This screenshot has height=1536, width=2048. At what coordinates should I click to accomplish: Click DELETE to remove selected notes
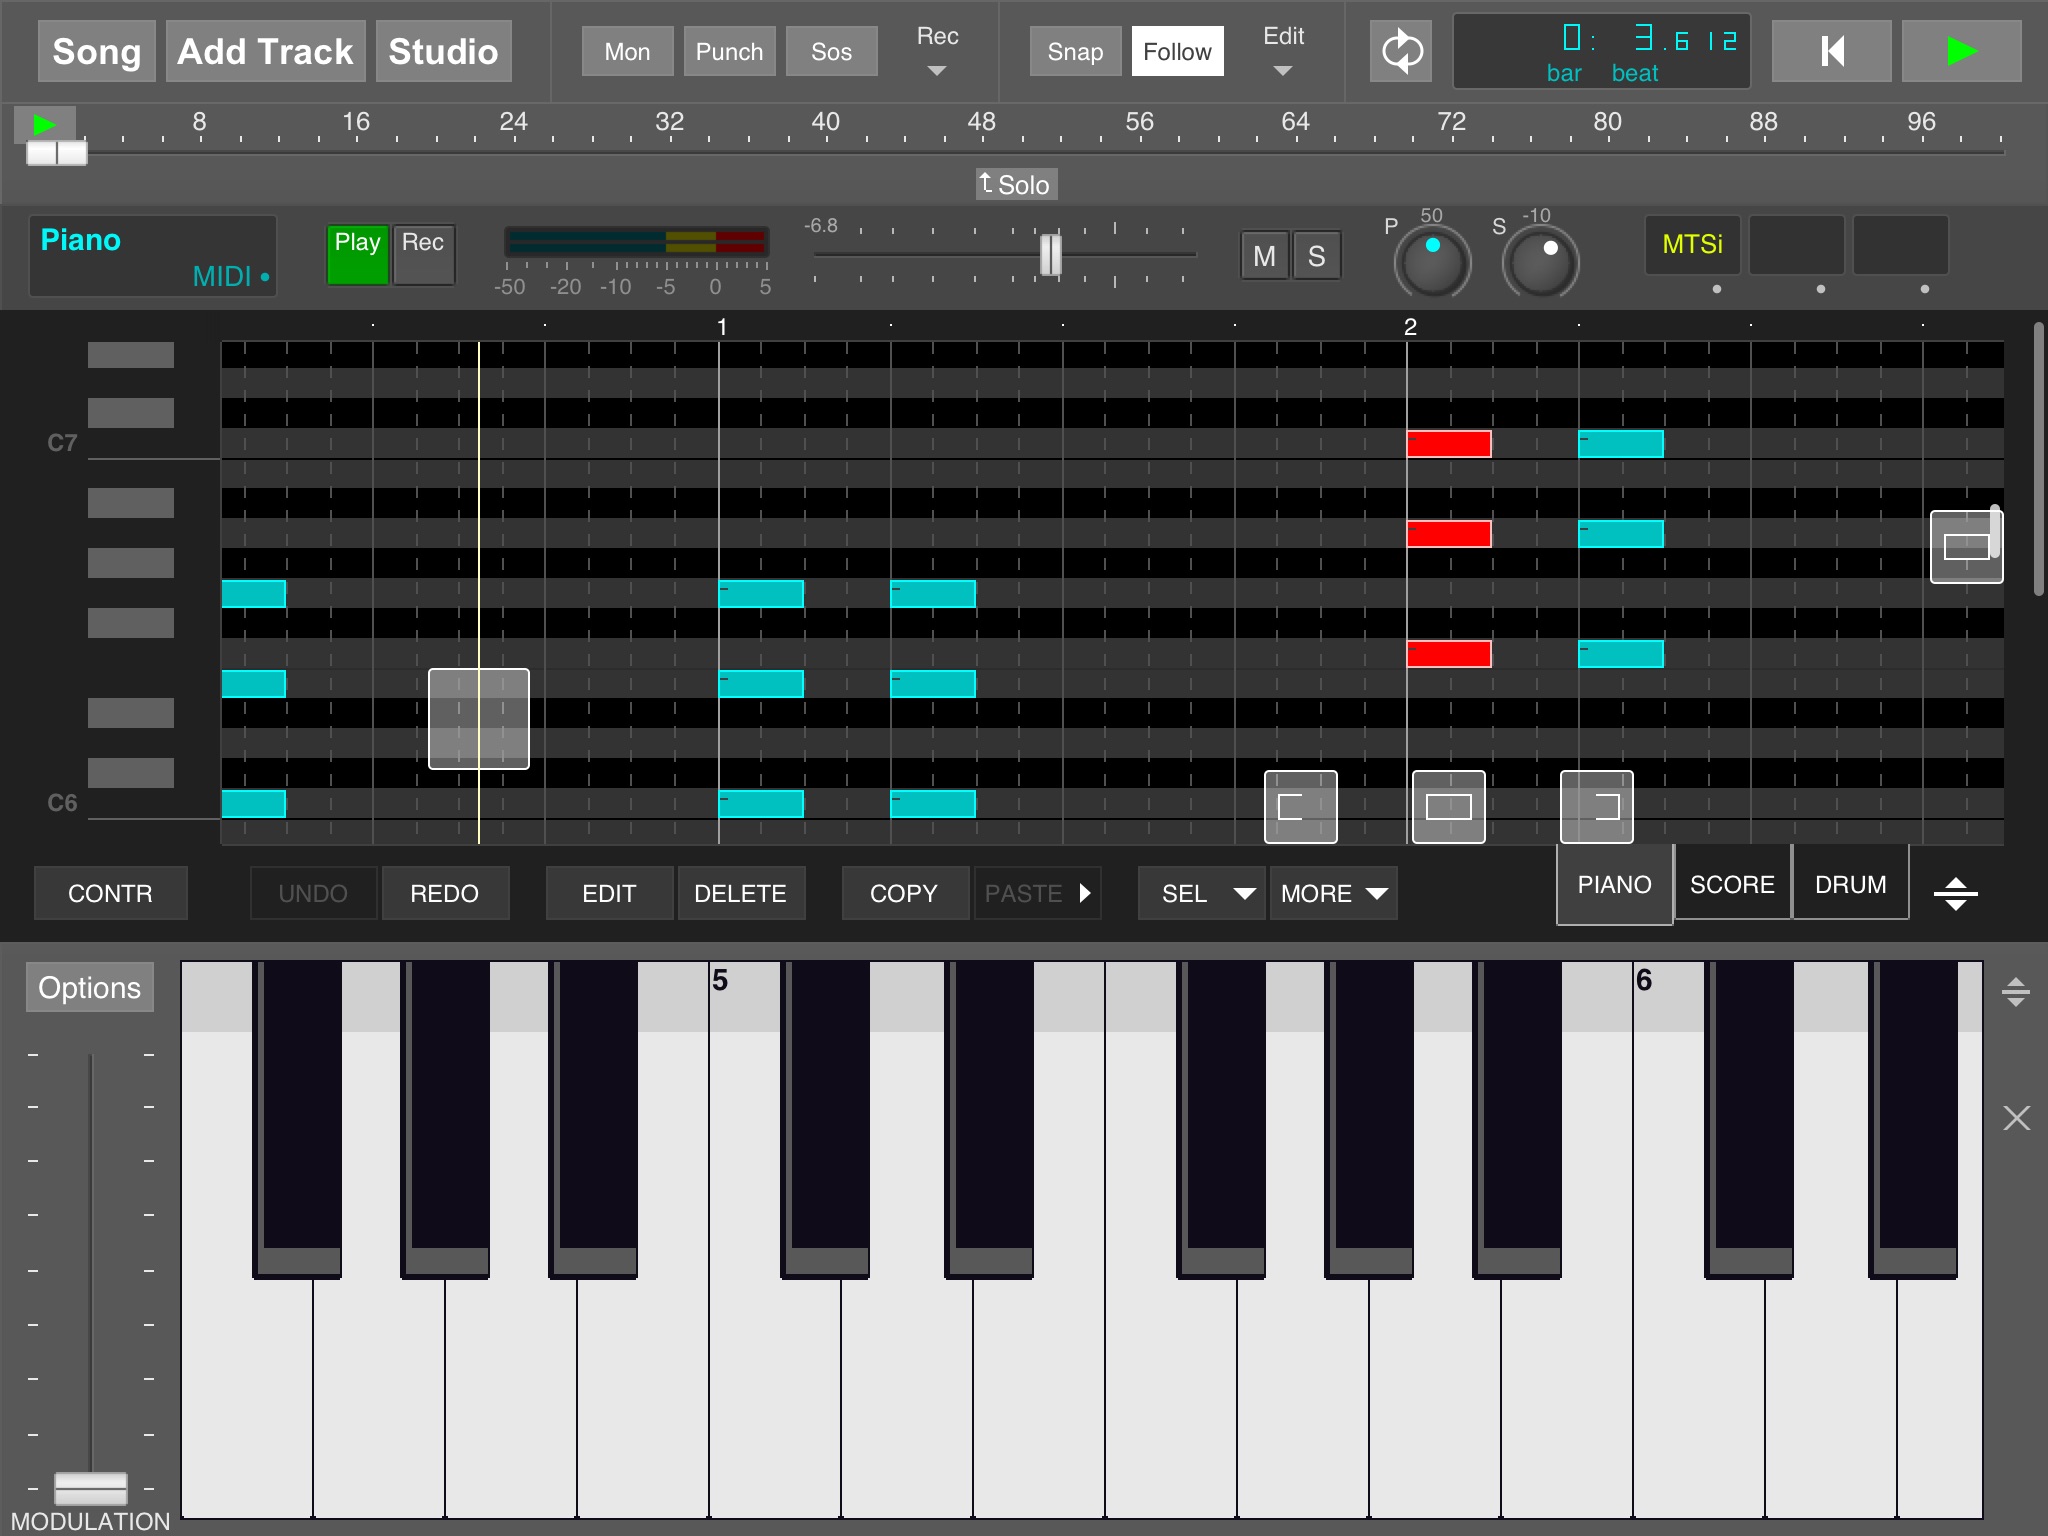(x=741, y=893)
